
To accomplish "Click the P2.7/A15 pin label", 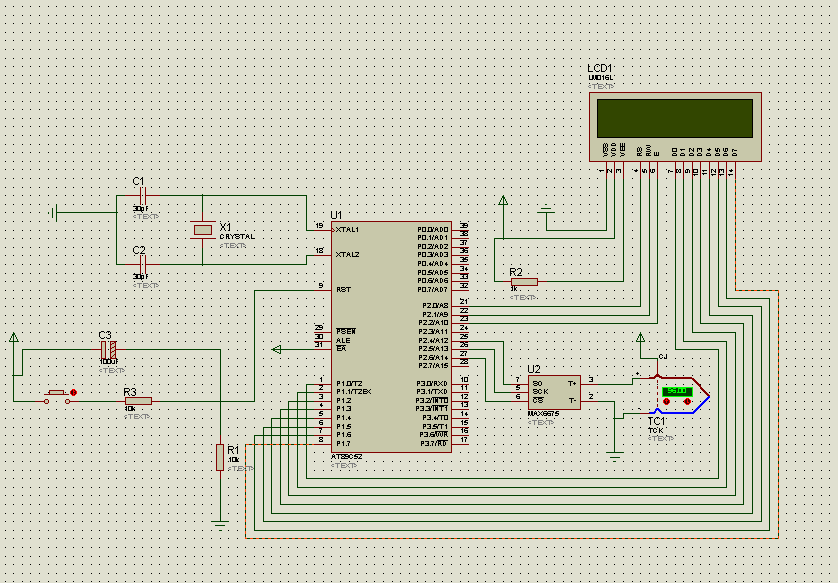I will (x=433, y=366).
